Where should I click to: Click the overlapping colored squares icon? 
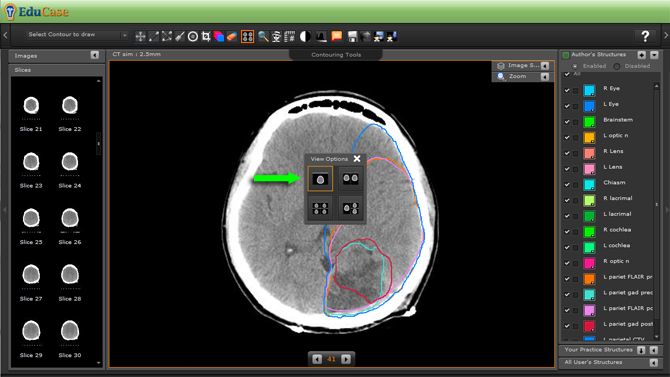click(x=219, y=37)
